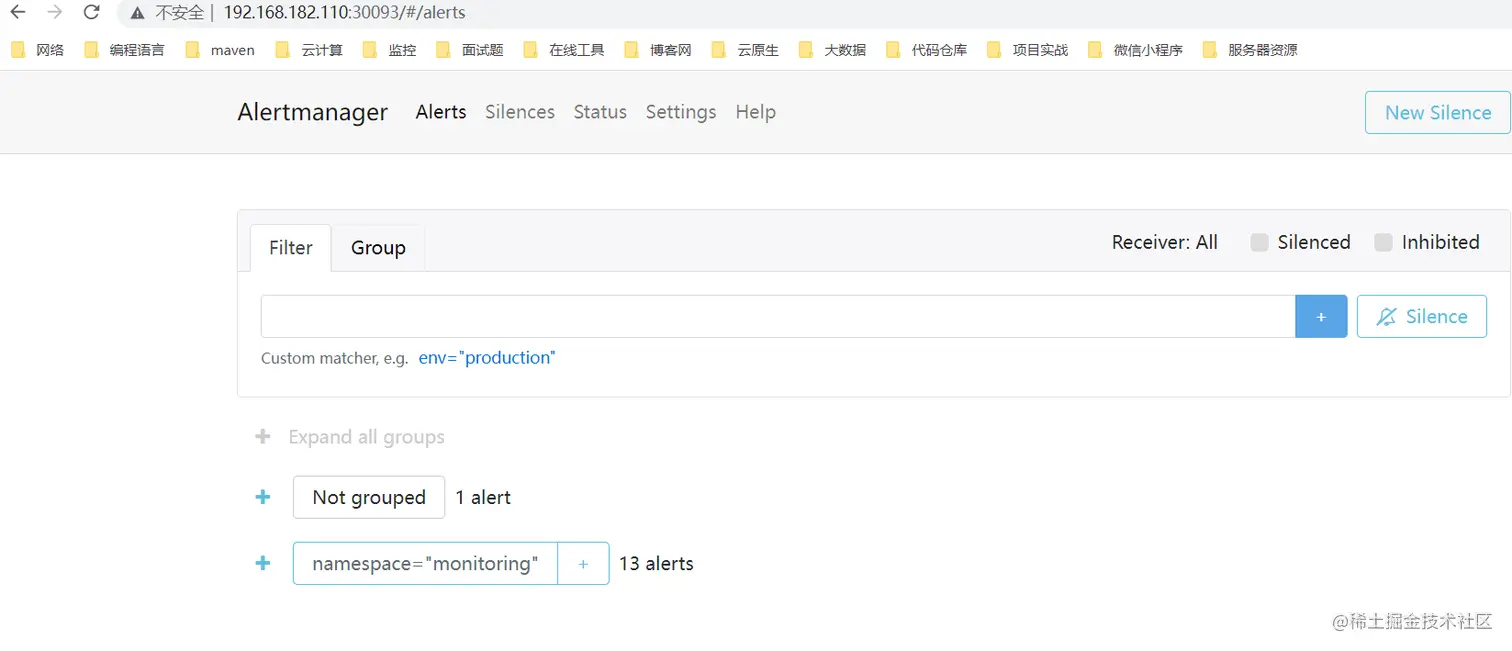This screenshot has height=651, width=1512.
Task: Open the 大数据 bookmark folder
Action: 832,50
